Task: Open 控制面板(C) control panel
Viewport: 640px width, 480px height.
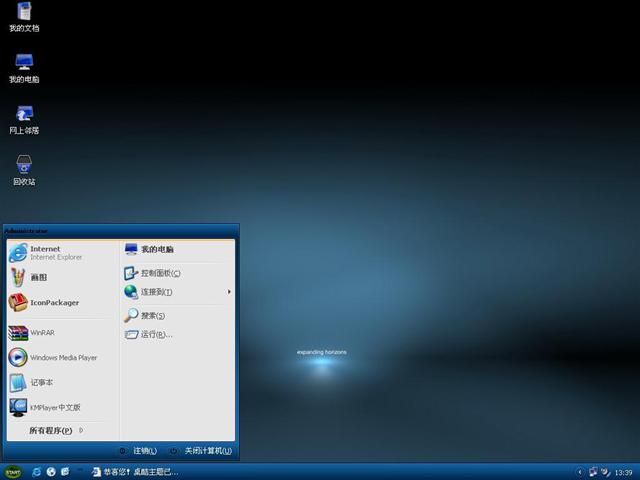Action: pos(178,273)
